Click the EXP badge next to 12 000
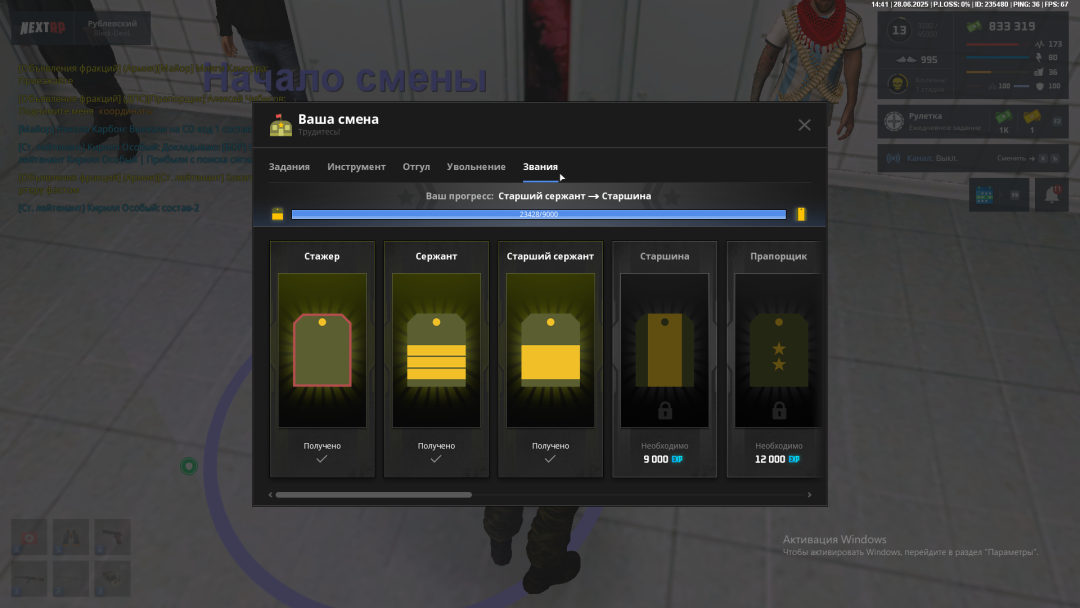Screen dimensions: 1080x608 tap(794, 459)
